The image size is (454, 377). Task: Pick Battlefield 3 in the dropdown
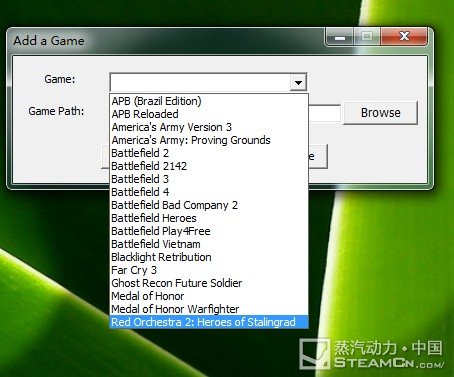pyautogui.click(x=209, y=179)
